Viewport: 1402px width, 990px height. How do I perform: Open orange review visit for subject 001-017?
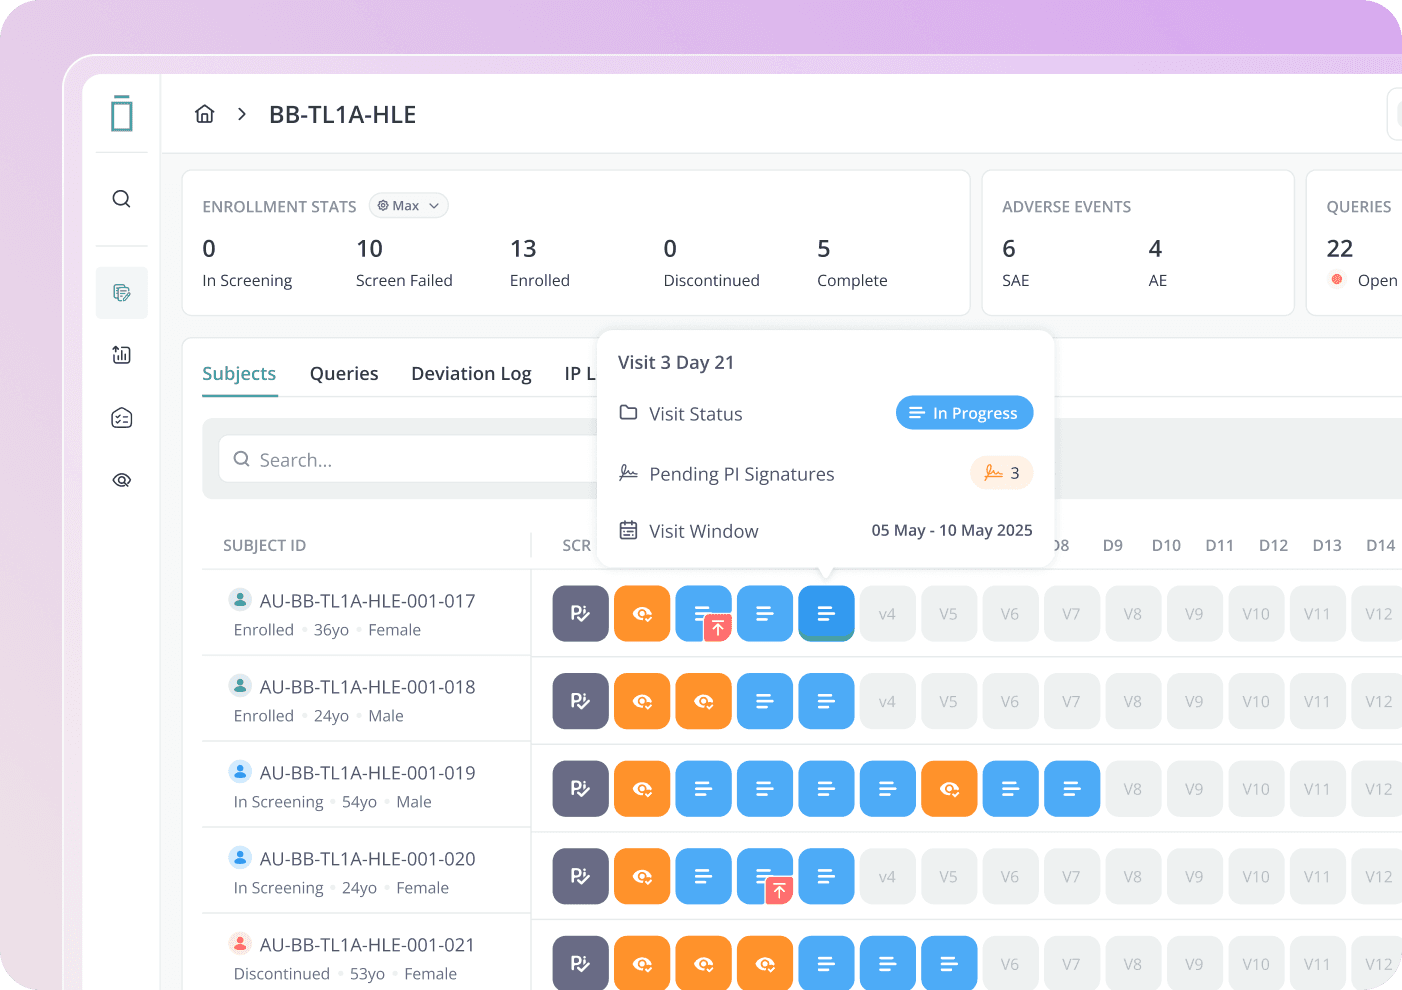click(642, 614)
